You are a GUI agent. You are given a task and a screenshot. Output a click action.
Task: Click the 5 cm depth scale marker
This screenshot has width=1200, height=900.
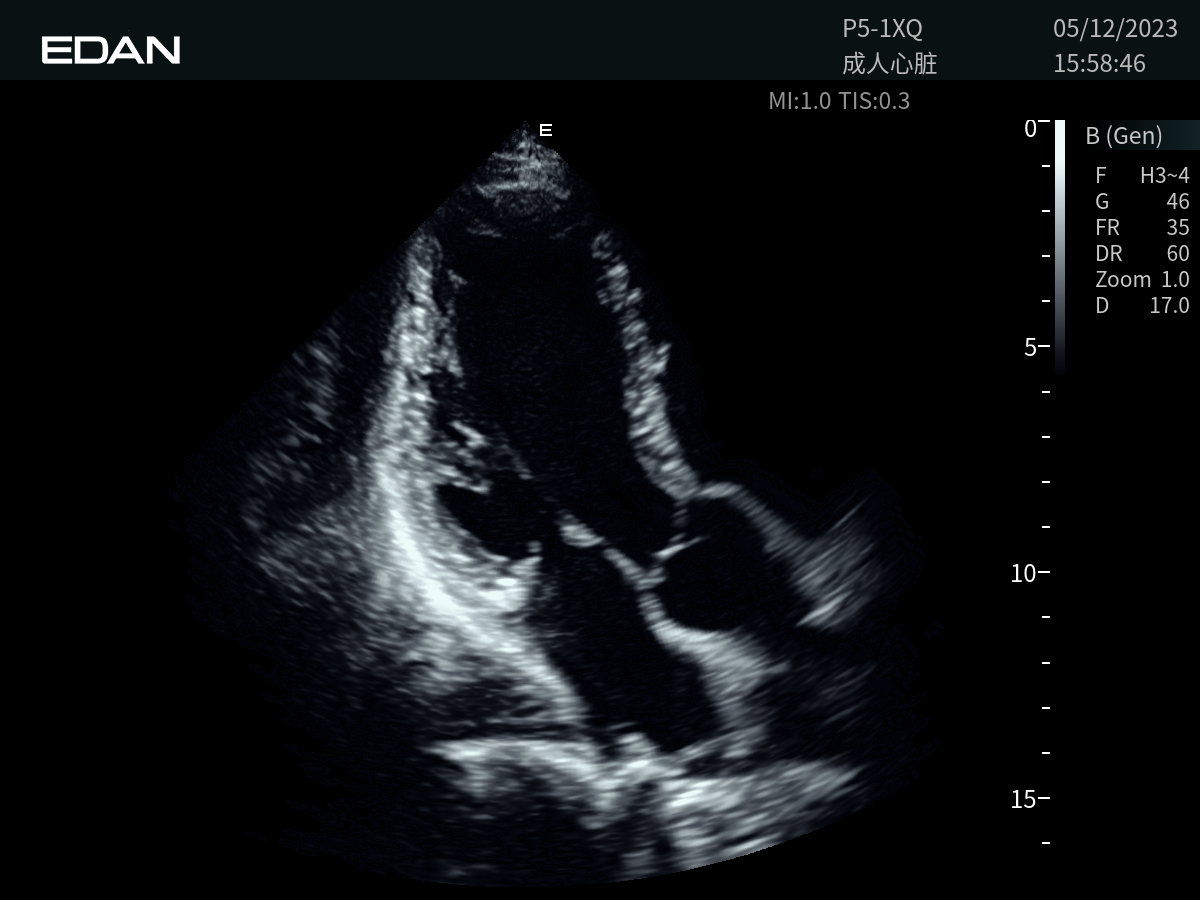(x=1029, y=348)
